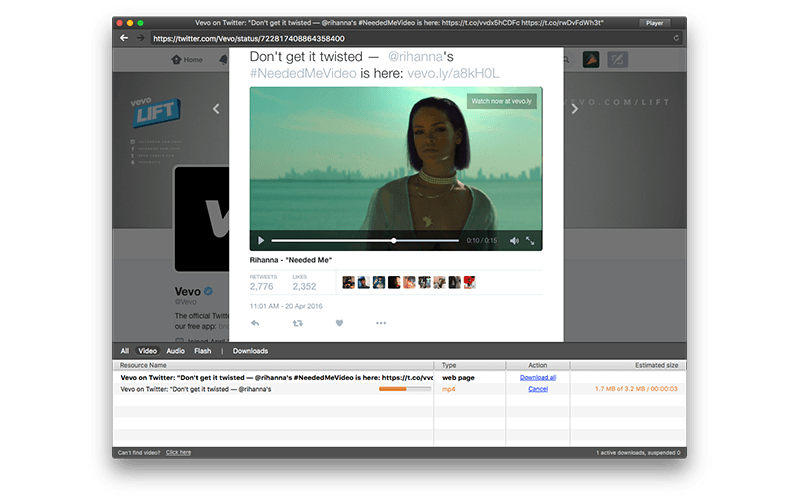This screenshot has width=800, height=500.
Task: Reload the page with the refresh icon
Action: 676,38
